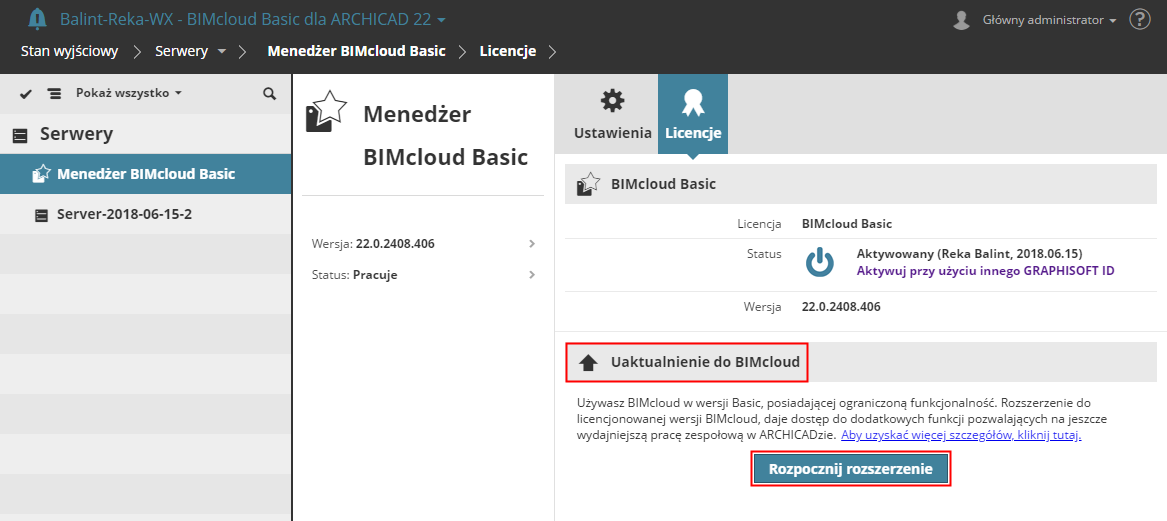Click the user avatar icon

coord(962,20)
